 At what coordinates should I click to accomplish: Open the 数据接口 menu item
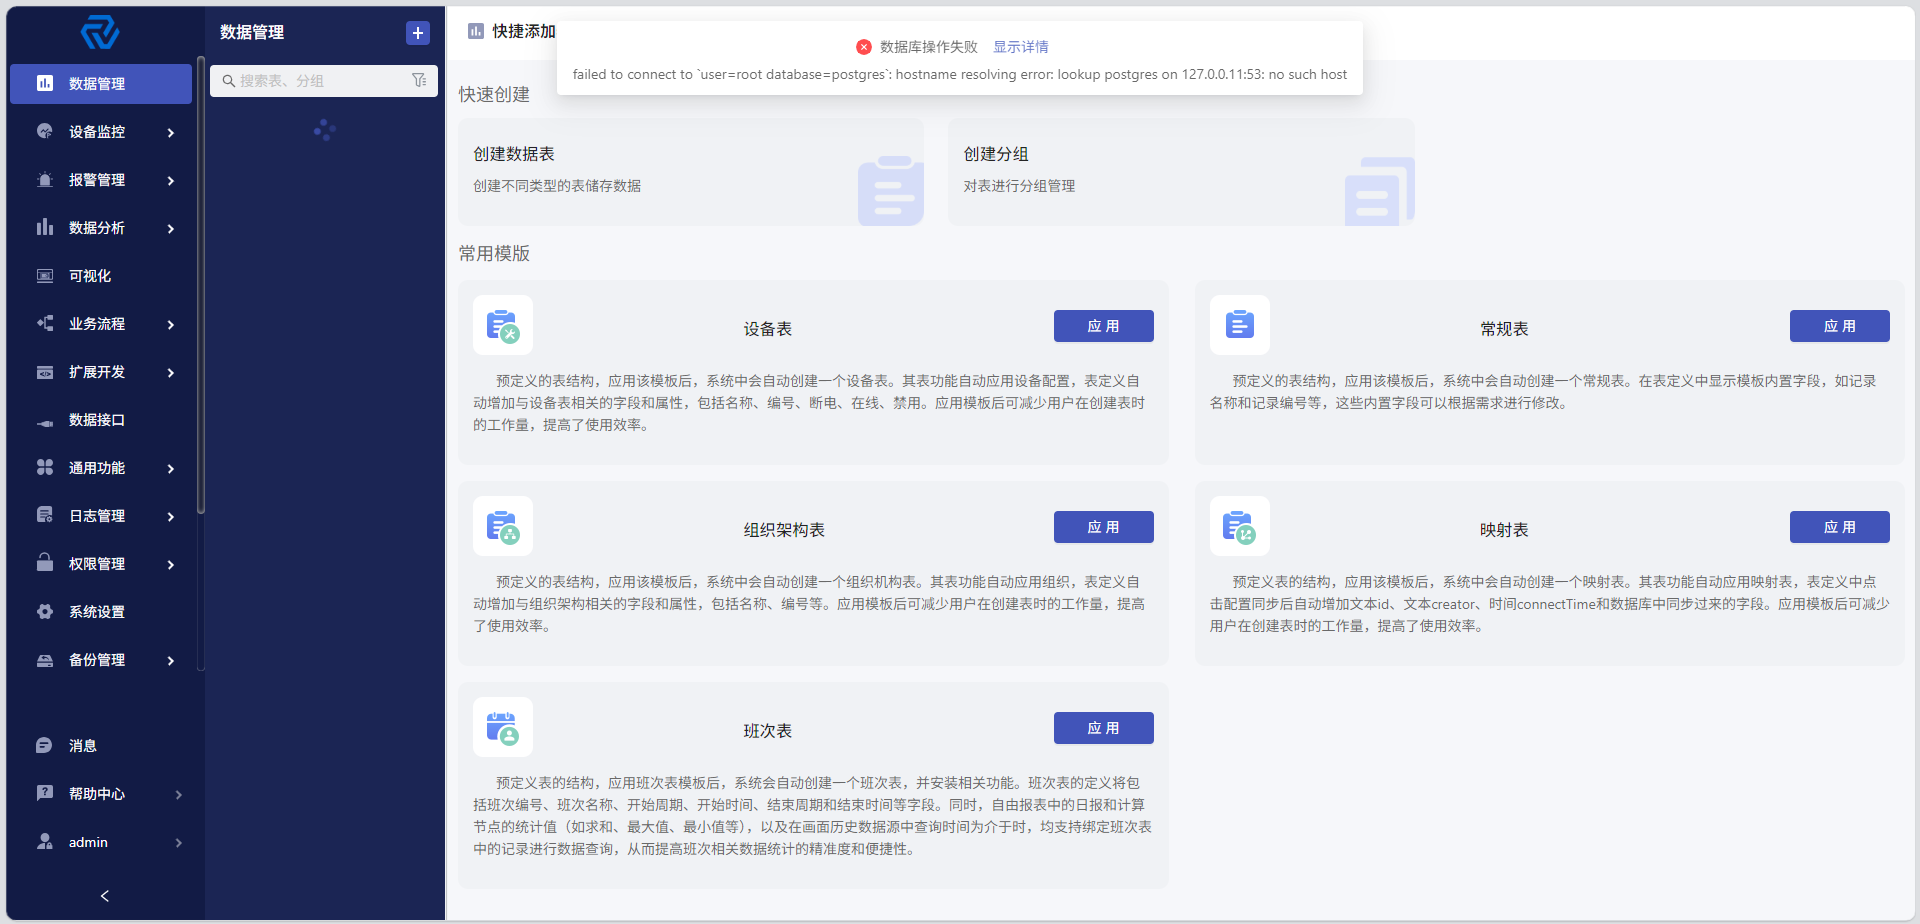click(101, 419)
